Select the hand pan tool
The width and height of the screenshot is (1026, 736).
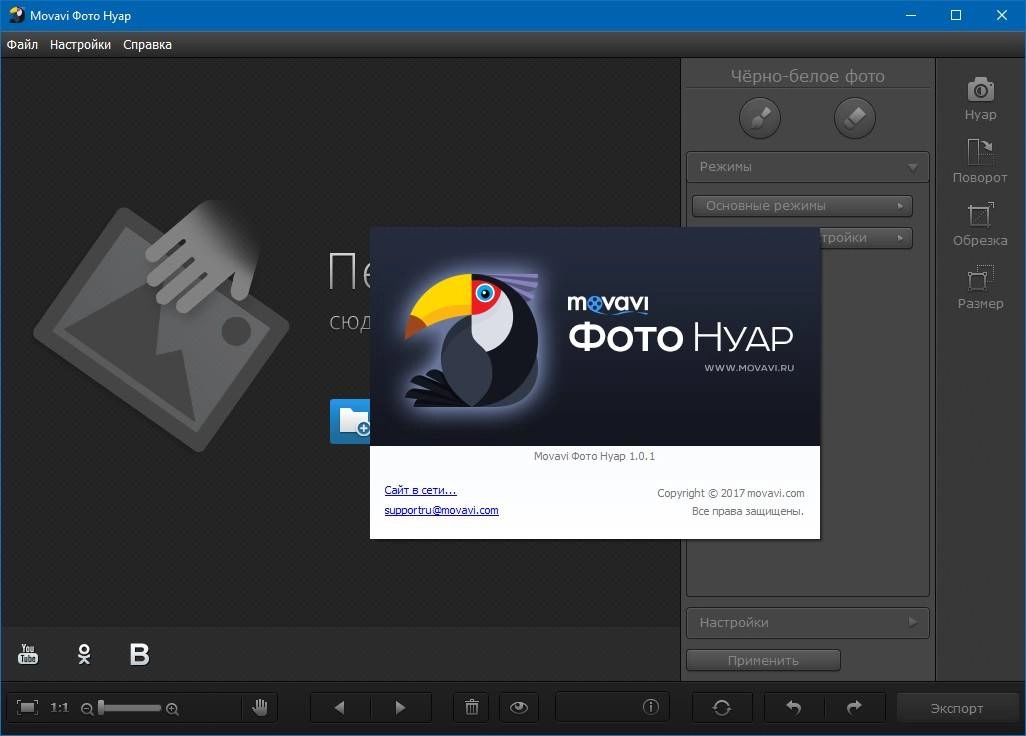260,707
